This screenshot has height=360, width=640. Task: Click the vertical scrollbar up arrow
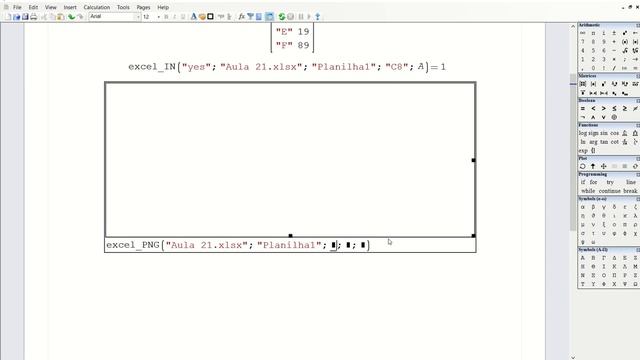coord(573,27)
